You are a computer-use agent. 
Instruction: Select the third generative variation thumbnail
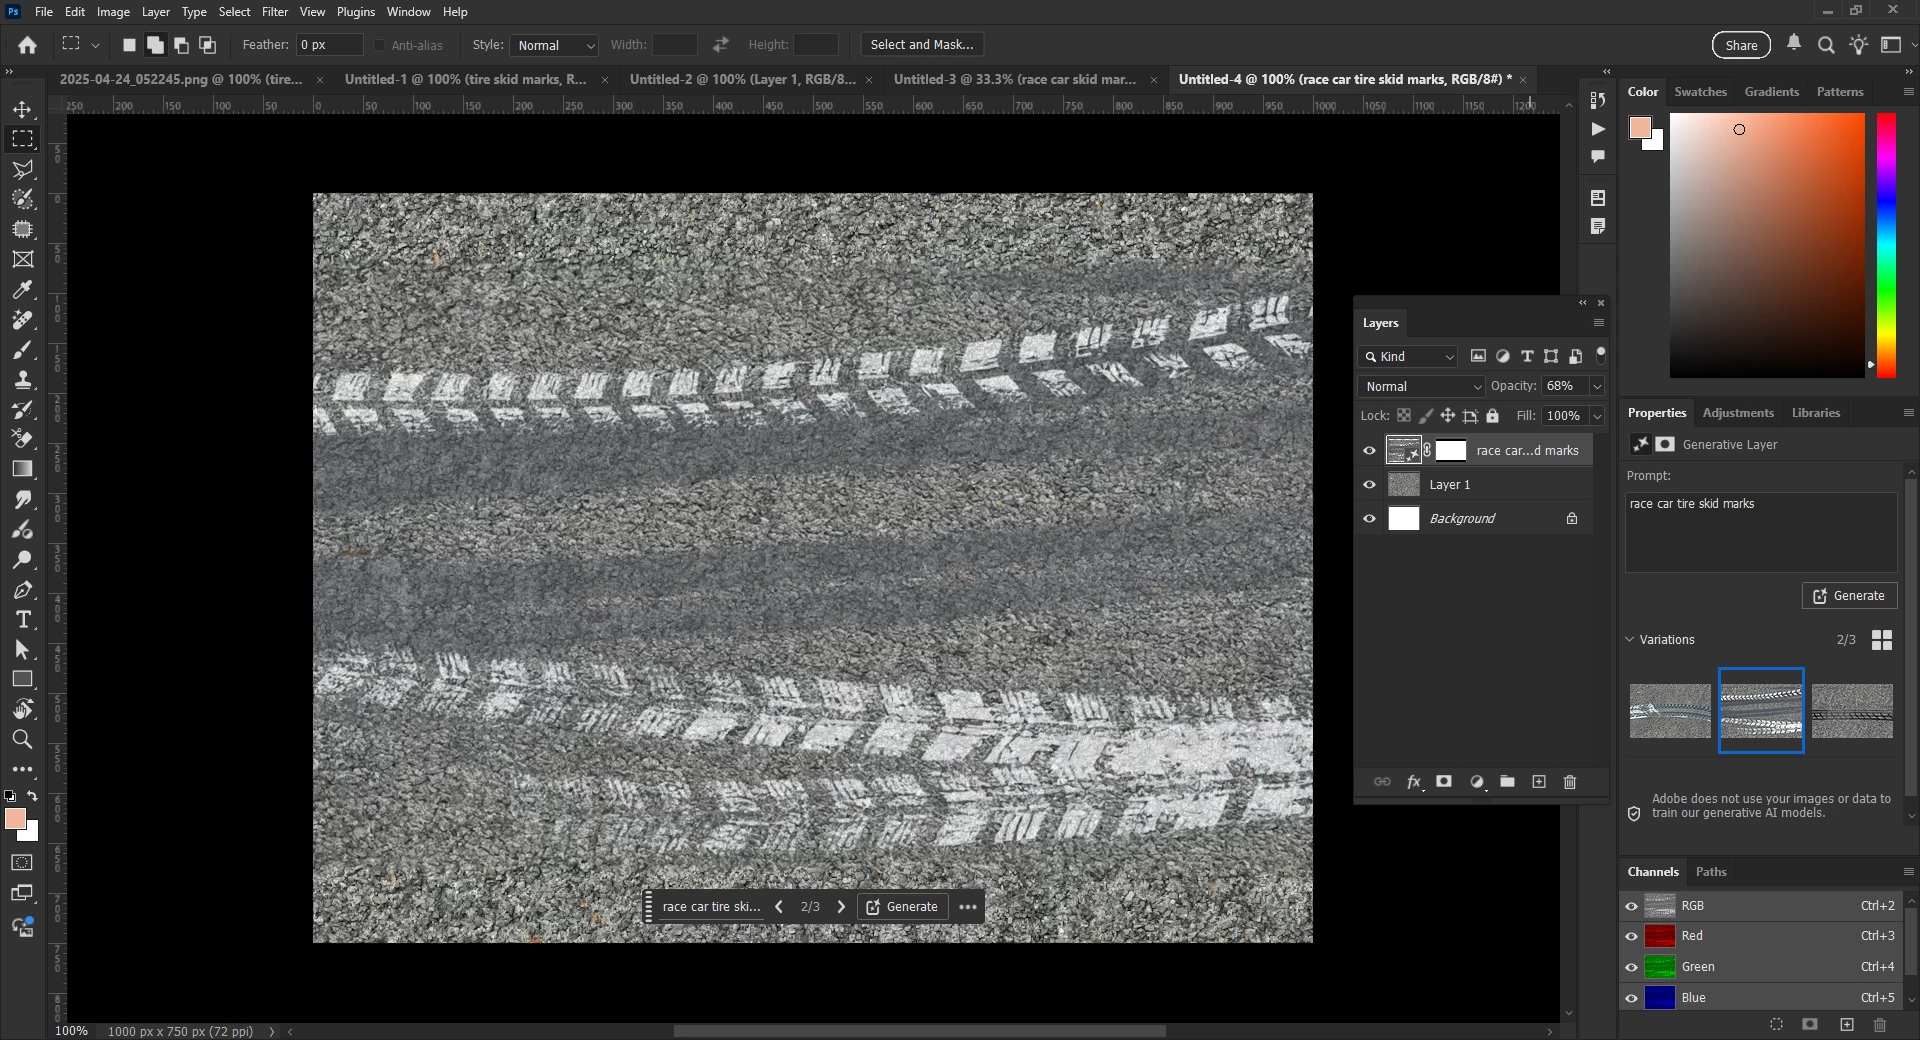(1852, 711)
